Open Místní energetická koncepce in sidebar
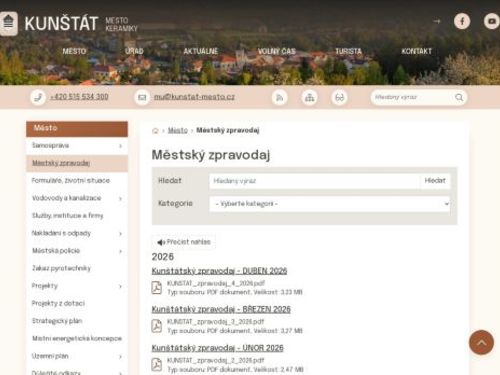This screenshot has height=375, width=500. pos(77,339)
